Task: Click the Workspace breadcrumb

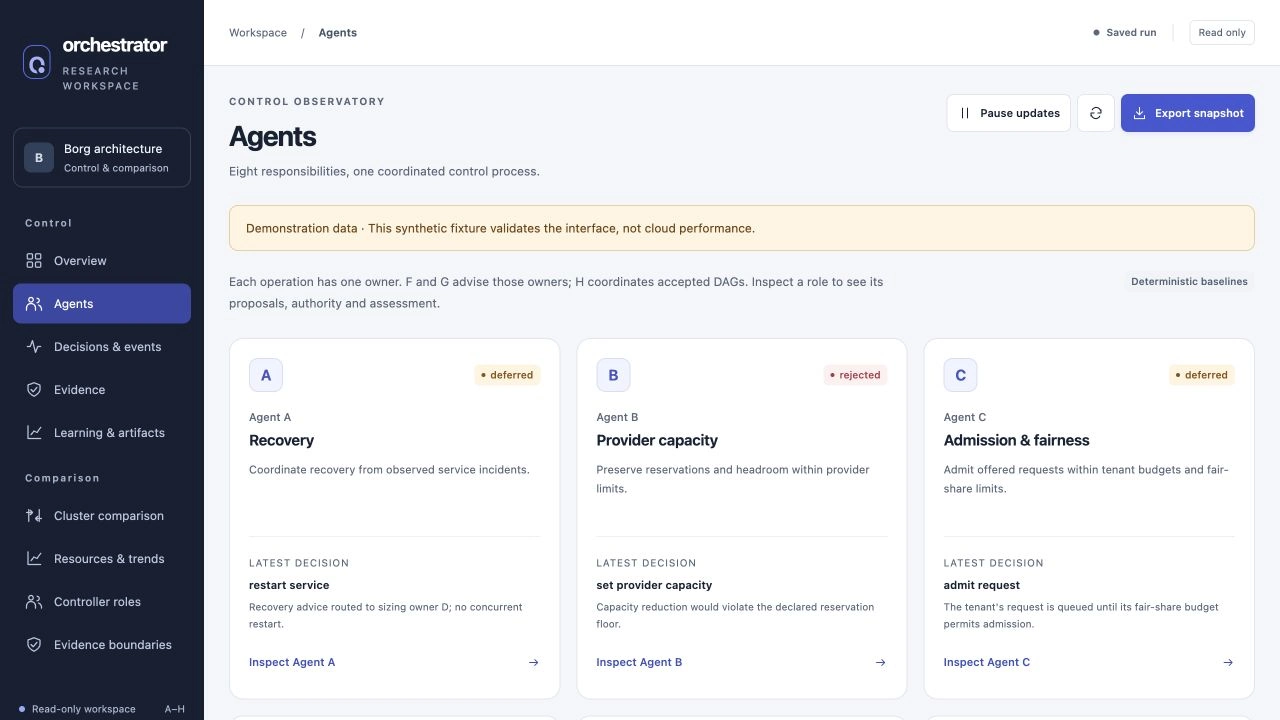Action: (x=258, y=33)
